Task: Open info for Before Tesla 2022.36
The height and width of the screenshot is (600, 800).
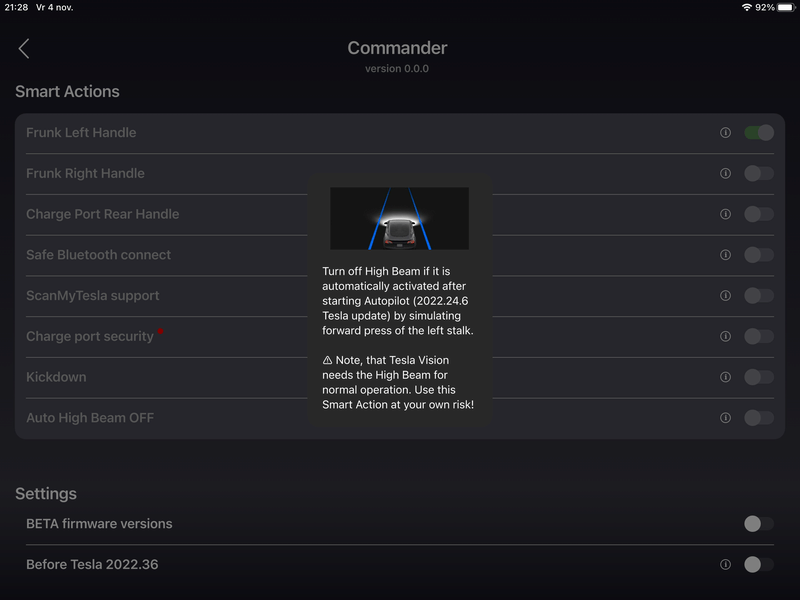Action: click(x=725, y=565)
